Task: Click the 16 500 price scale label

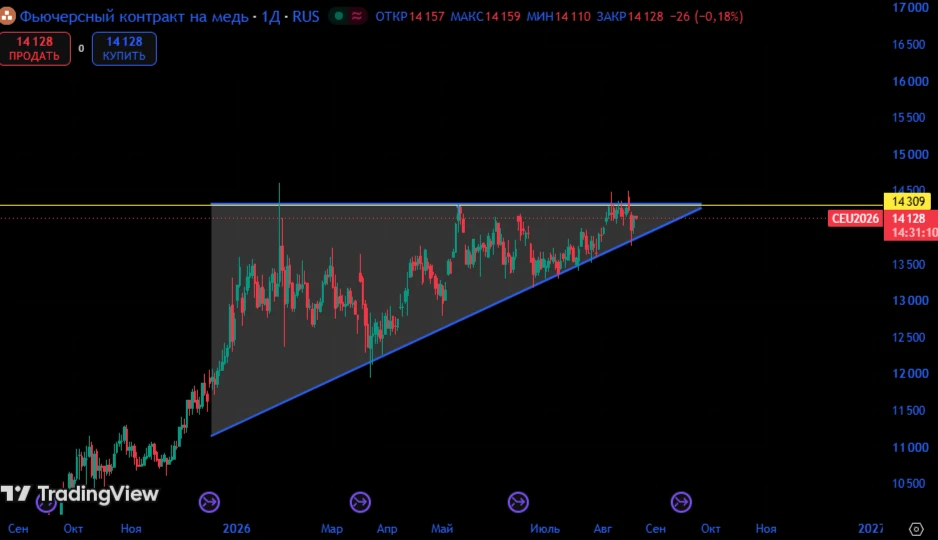Action: point(909,45)
